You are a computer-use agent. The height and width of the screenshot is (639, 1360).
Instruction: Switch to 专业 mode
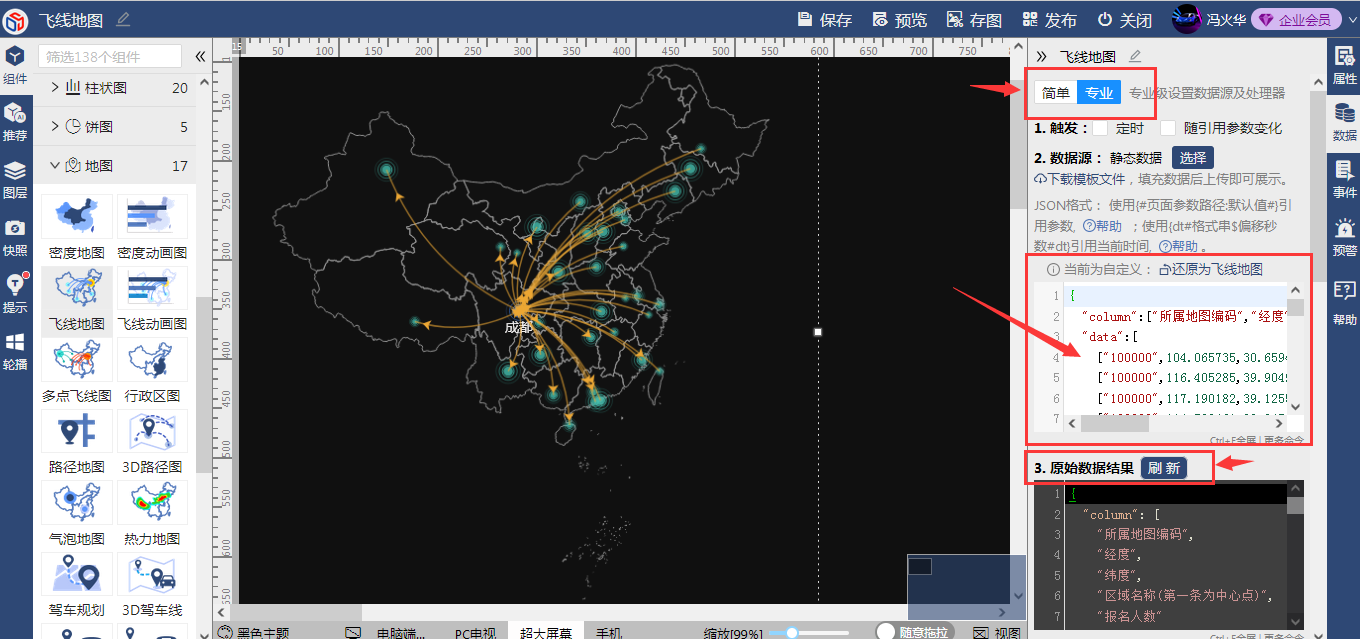pyautogui.click(x=1099, y=93)
